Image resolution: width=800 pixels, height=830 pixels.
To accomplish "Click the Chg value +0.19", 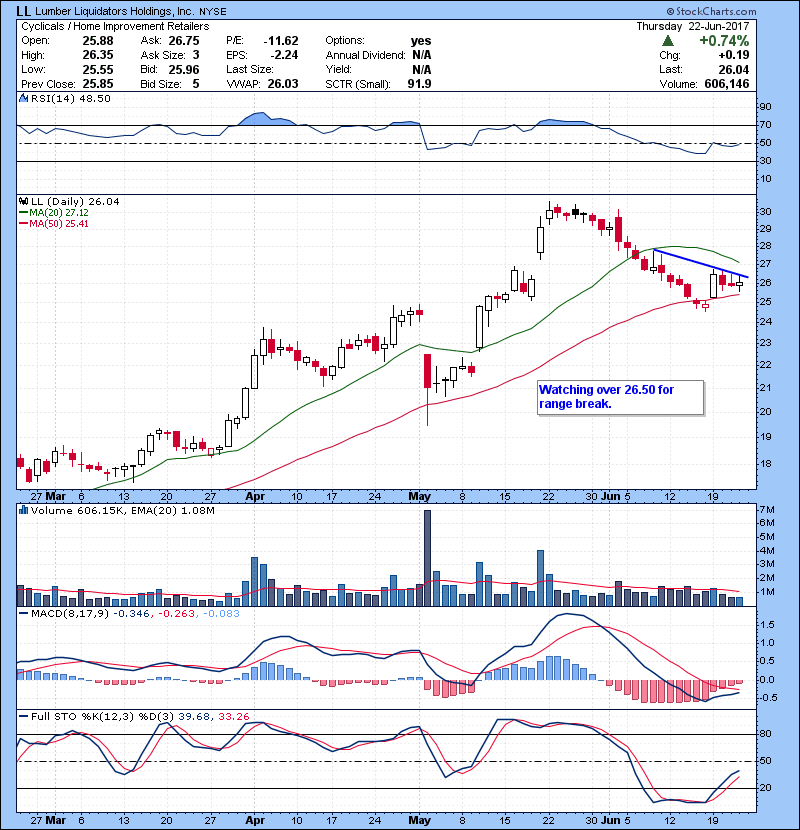I will click(x=734, y=55).
